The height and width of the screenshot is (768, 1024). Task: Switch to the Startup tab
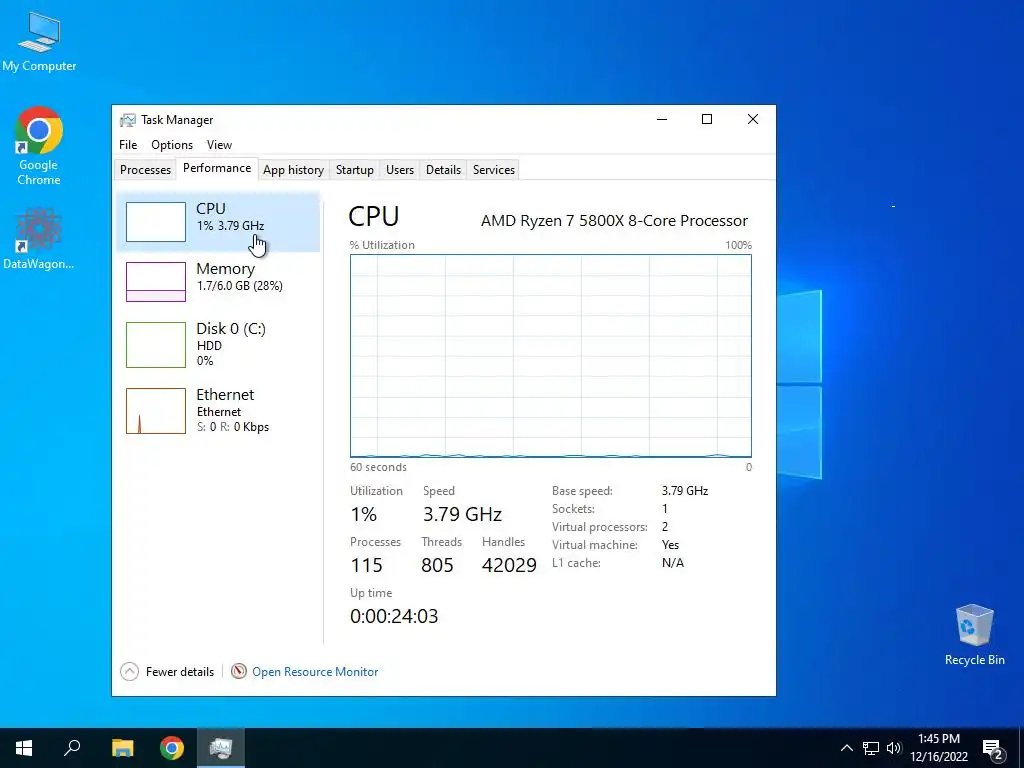(x=355, y=170)
